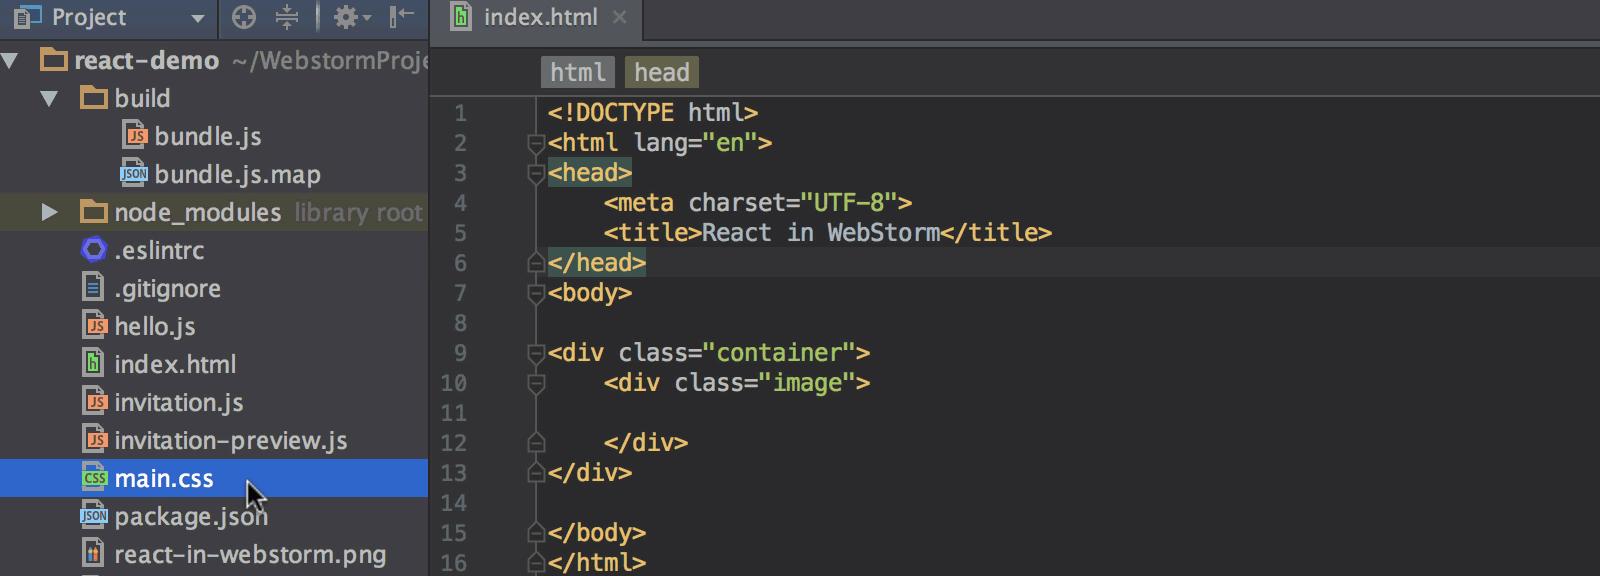Open hello.js file
The height and width of the screenshot is (576, 1600).
coord(154,326)
